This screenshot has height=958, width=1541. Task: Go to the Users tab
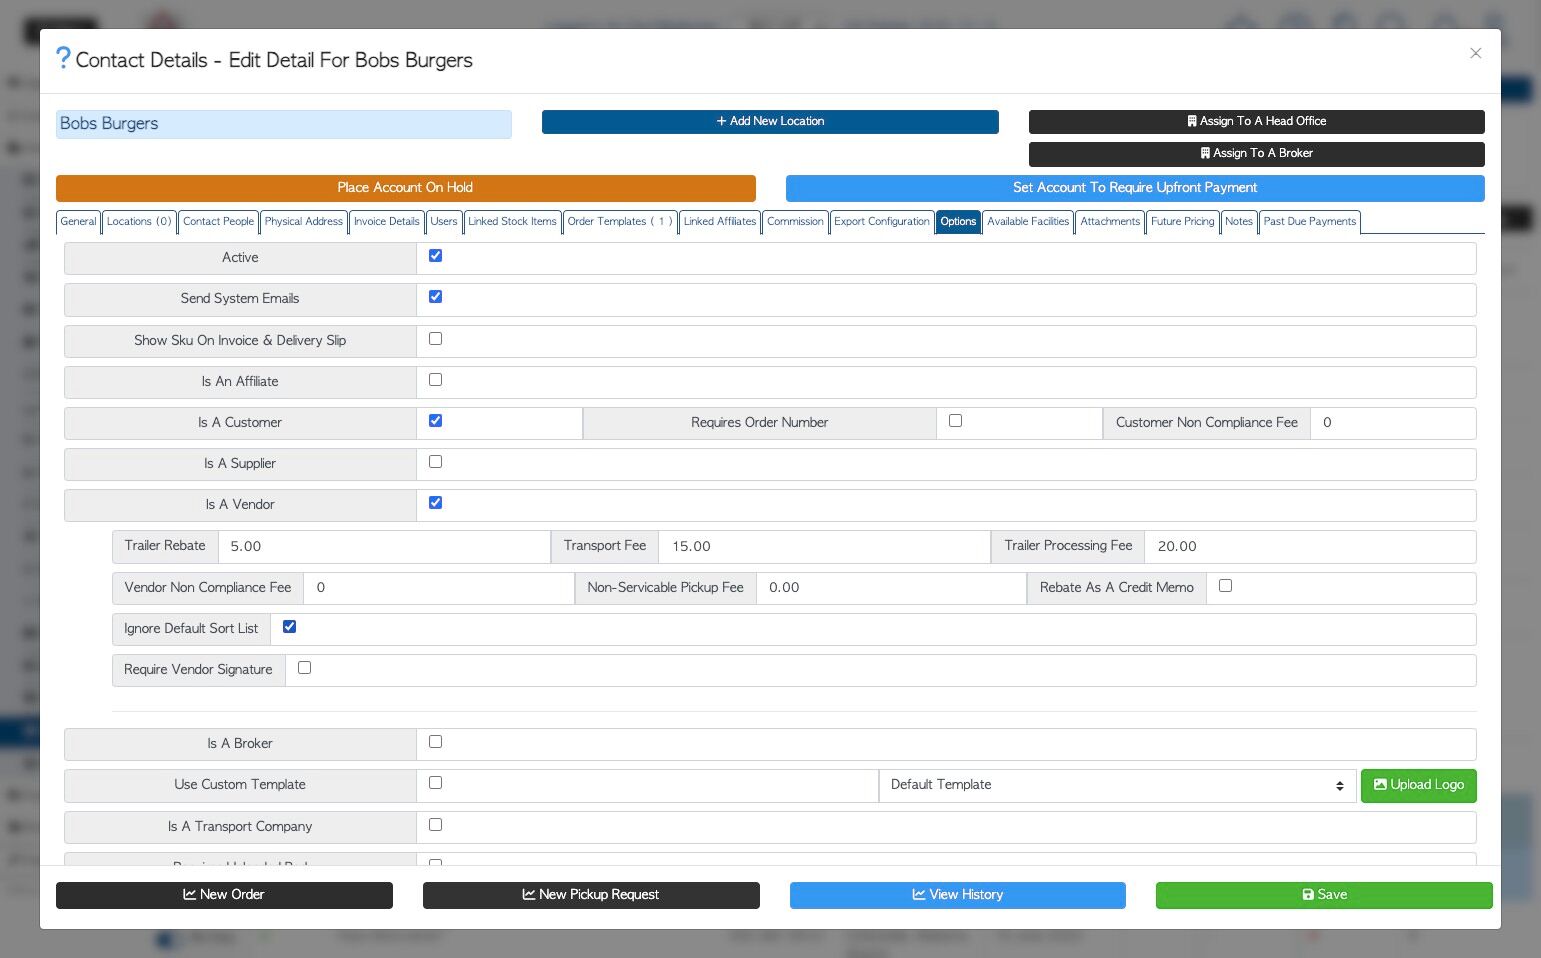(444, 222)
